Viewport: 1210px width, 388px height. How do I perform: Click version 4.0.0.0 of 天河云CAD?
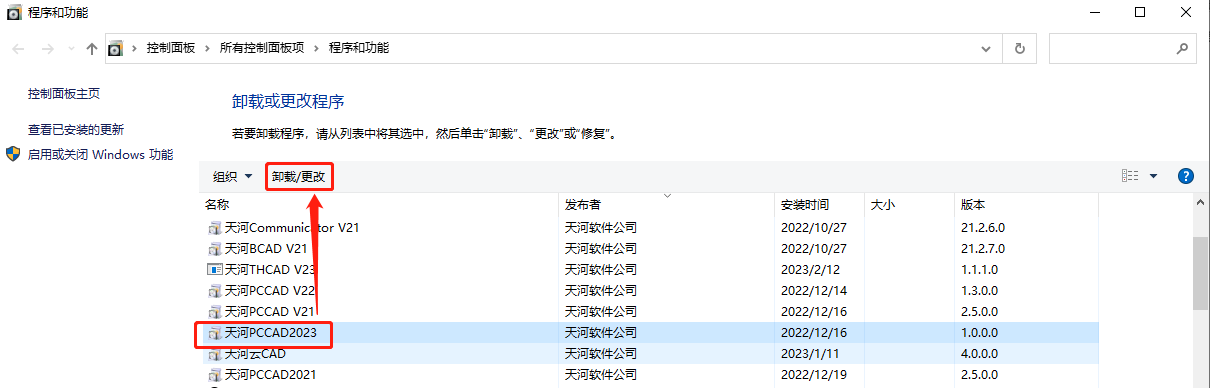(980, 353)
